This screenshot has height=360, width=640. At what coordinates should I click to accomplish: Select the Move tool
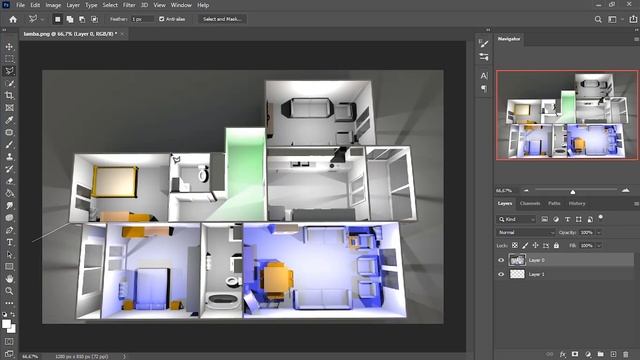click(9, 47)
